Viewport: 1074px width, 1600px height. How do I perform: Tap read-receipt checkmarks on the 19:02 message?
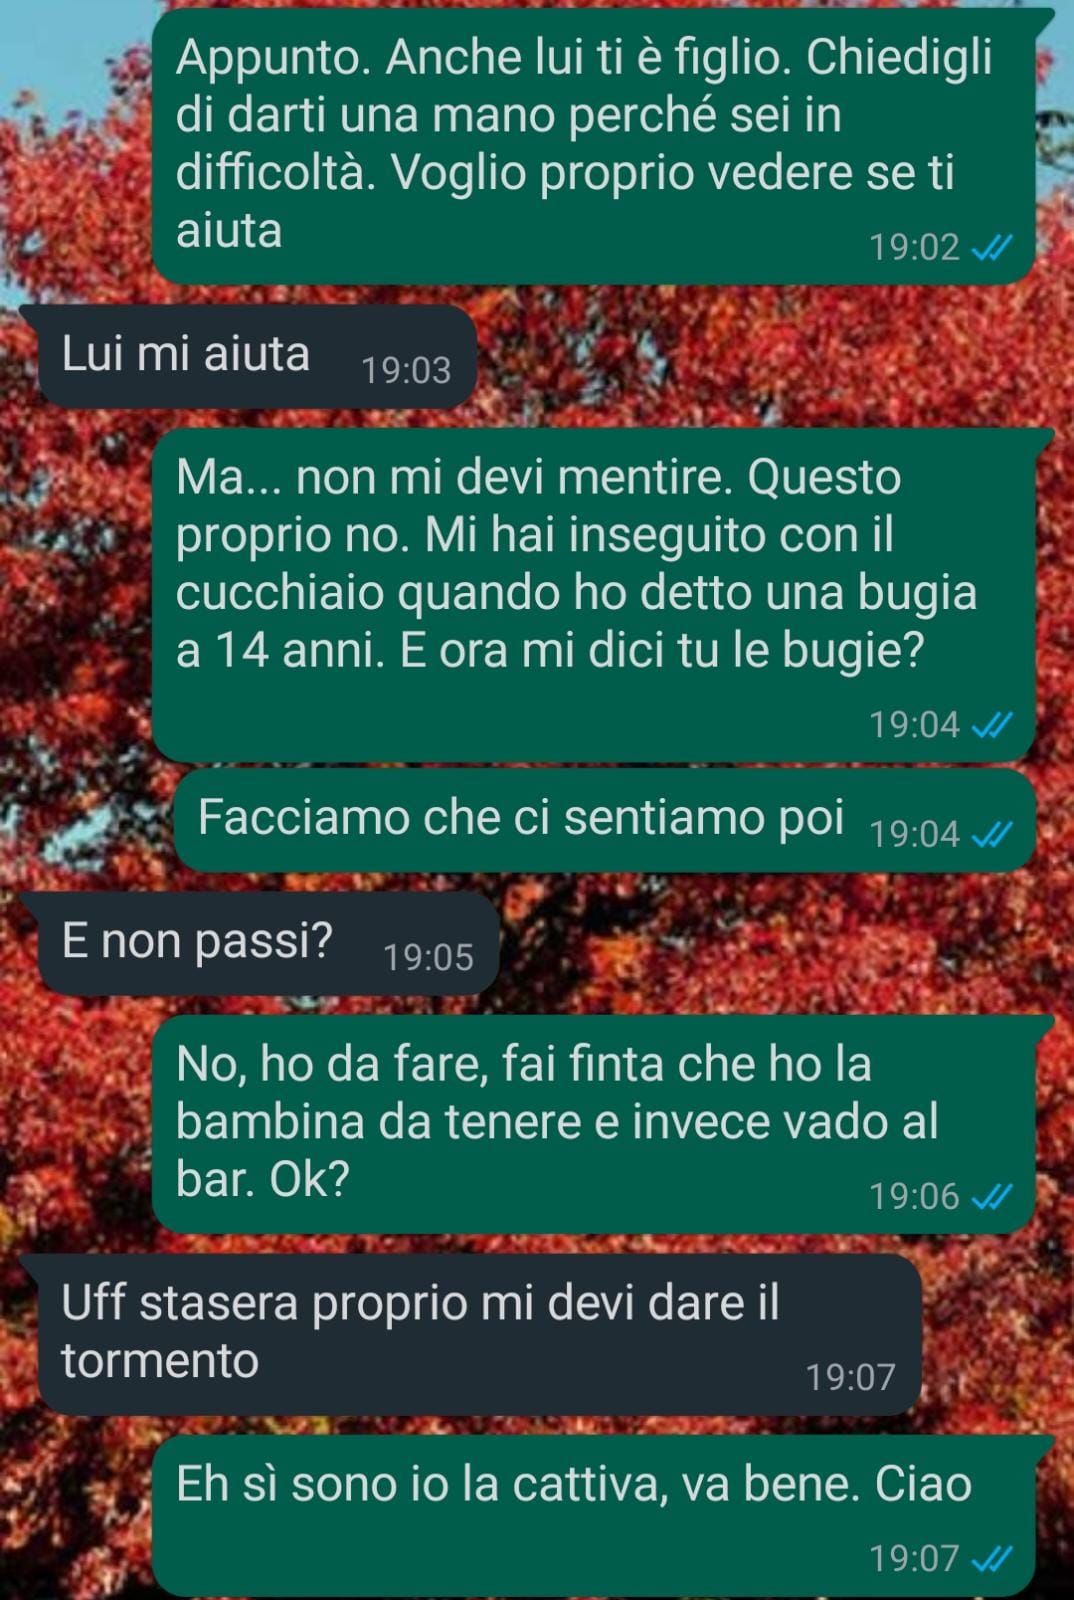992,247
